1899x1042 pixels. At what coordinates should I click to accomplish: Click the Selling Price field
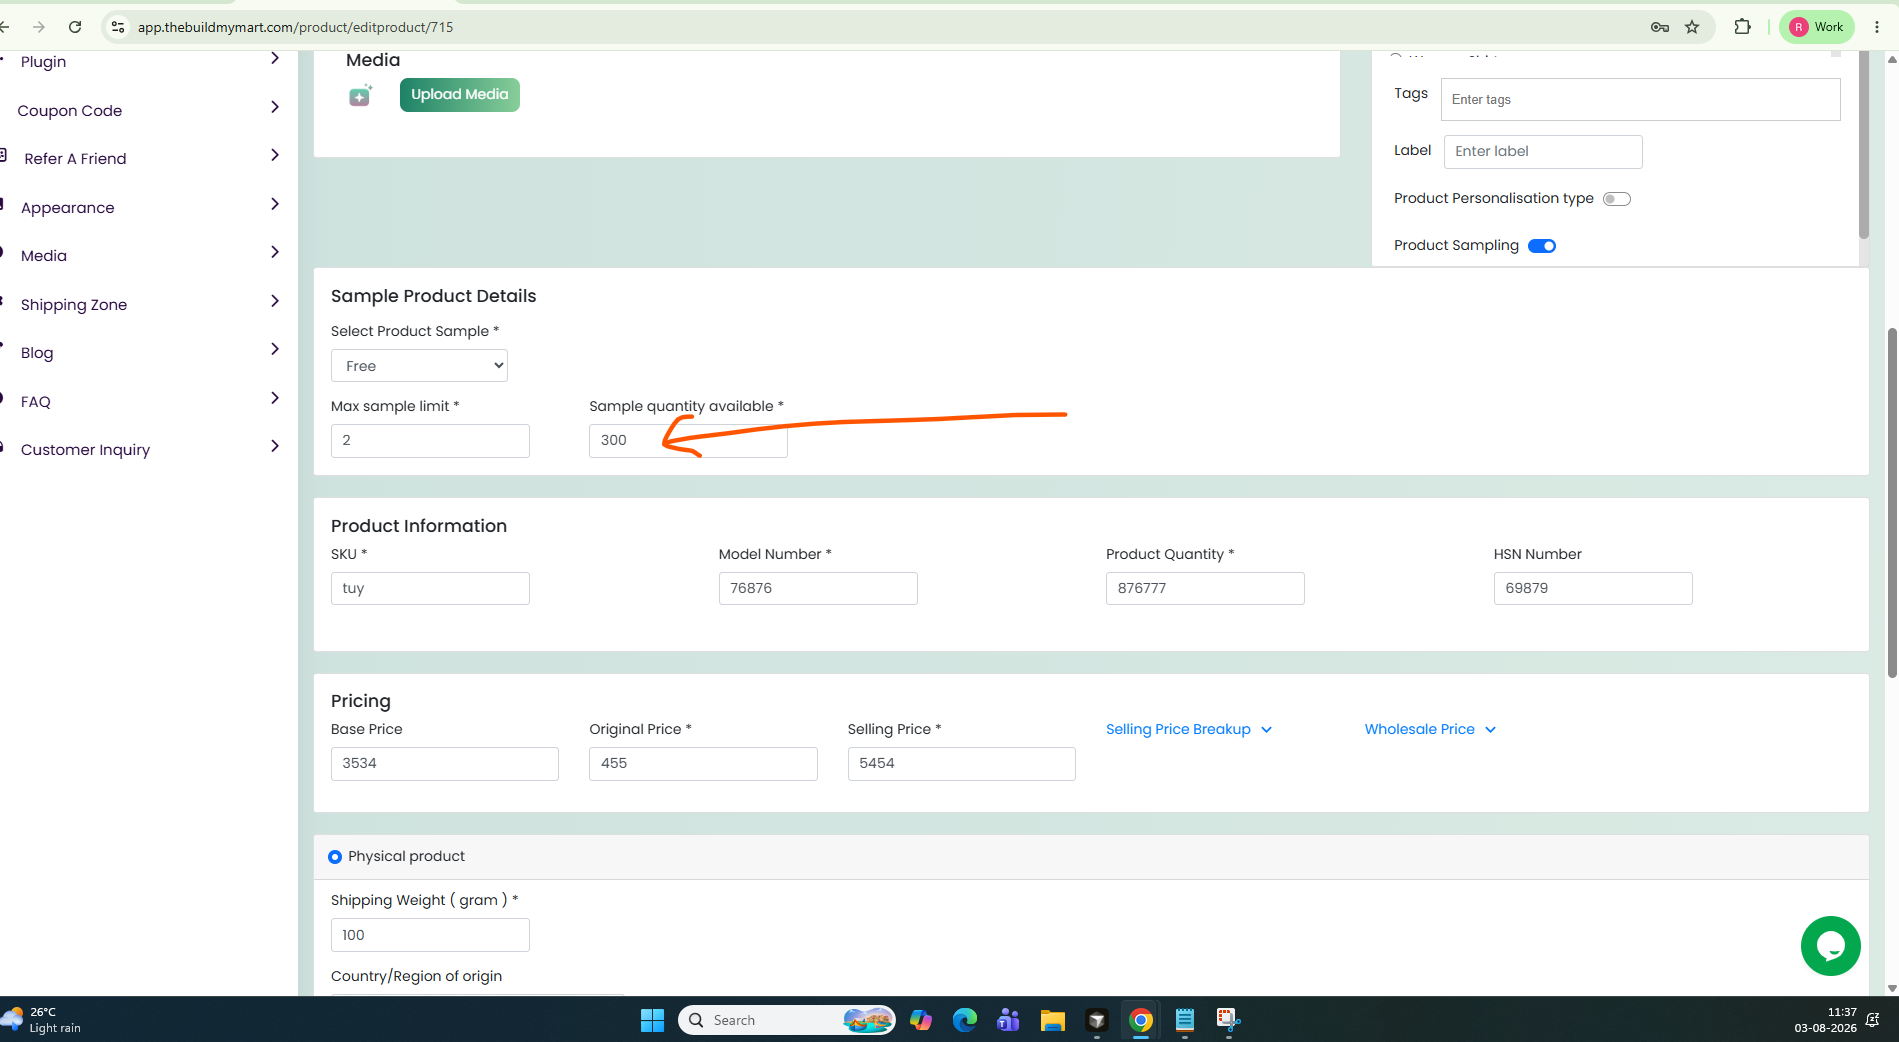point(962,764)
